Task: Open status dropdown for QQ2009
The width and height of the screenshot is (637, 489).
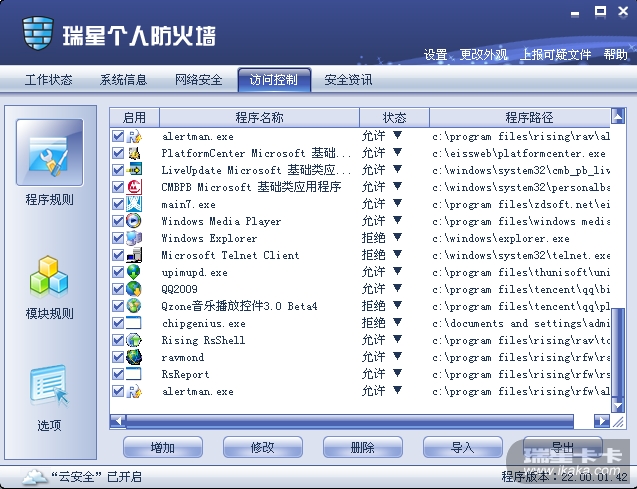Action: click(x=397, y=288)
